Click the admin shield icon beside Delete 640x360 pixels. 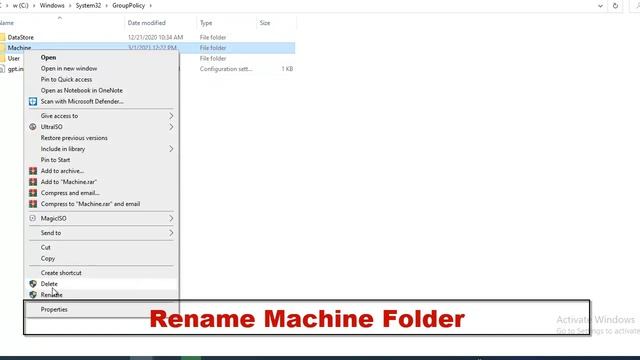tap(33, 284)
